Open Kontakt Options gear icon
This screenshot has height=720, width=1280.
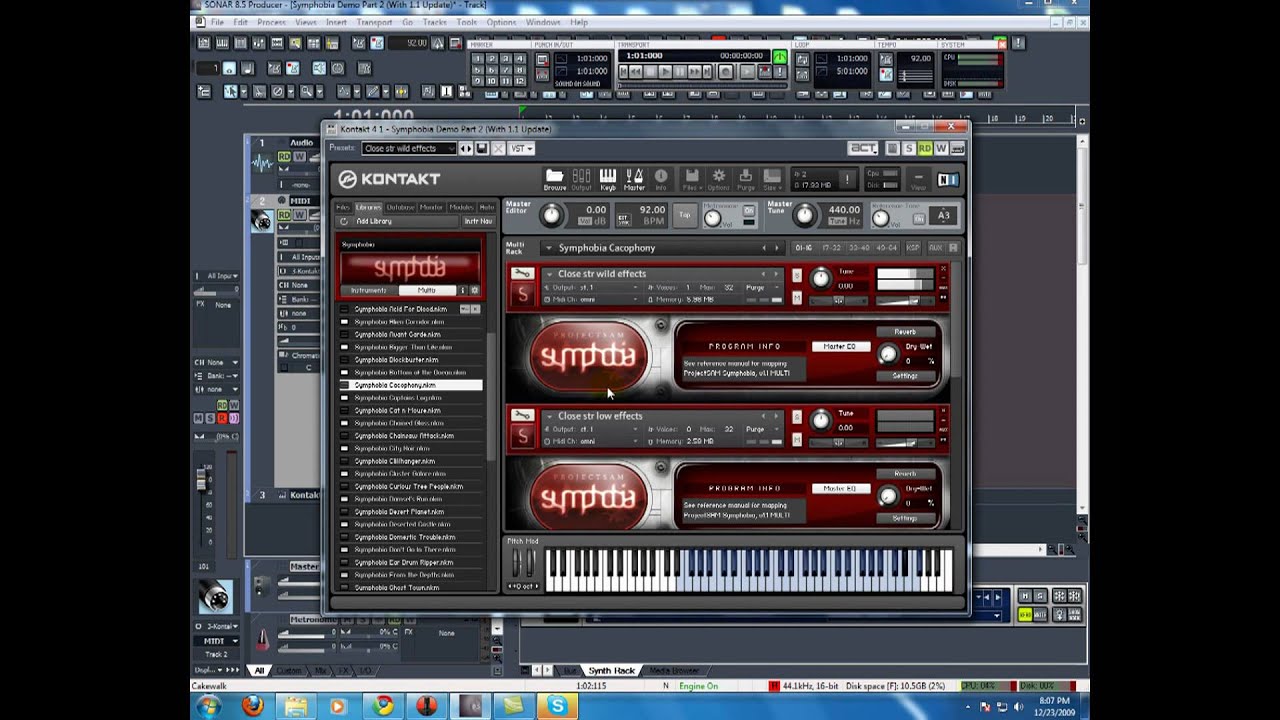point(718,179)
